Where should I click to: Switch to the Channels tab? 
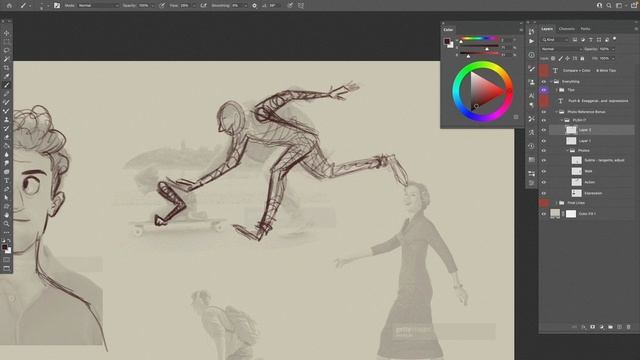point(567,29)
